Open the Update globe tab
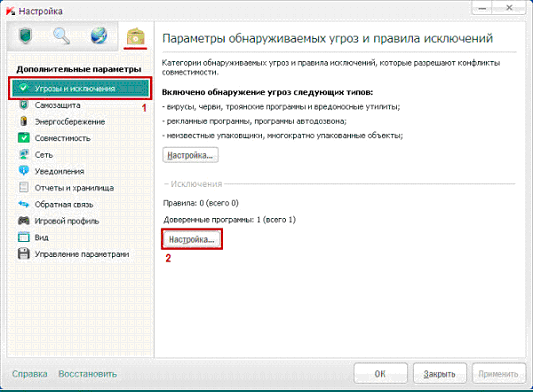 tap(99, 36)
